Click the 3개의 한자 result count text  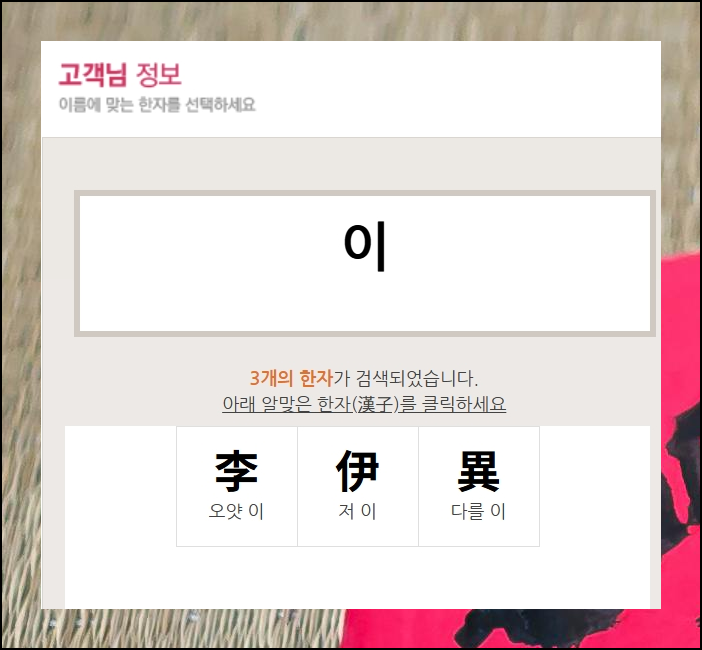click(x=291, y=378)
